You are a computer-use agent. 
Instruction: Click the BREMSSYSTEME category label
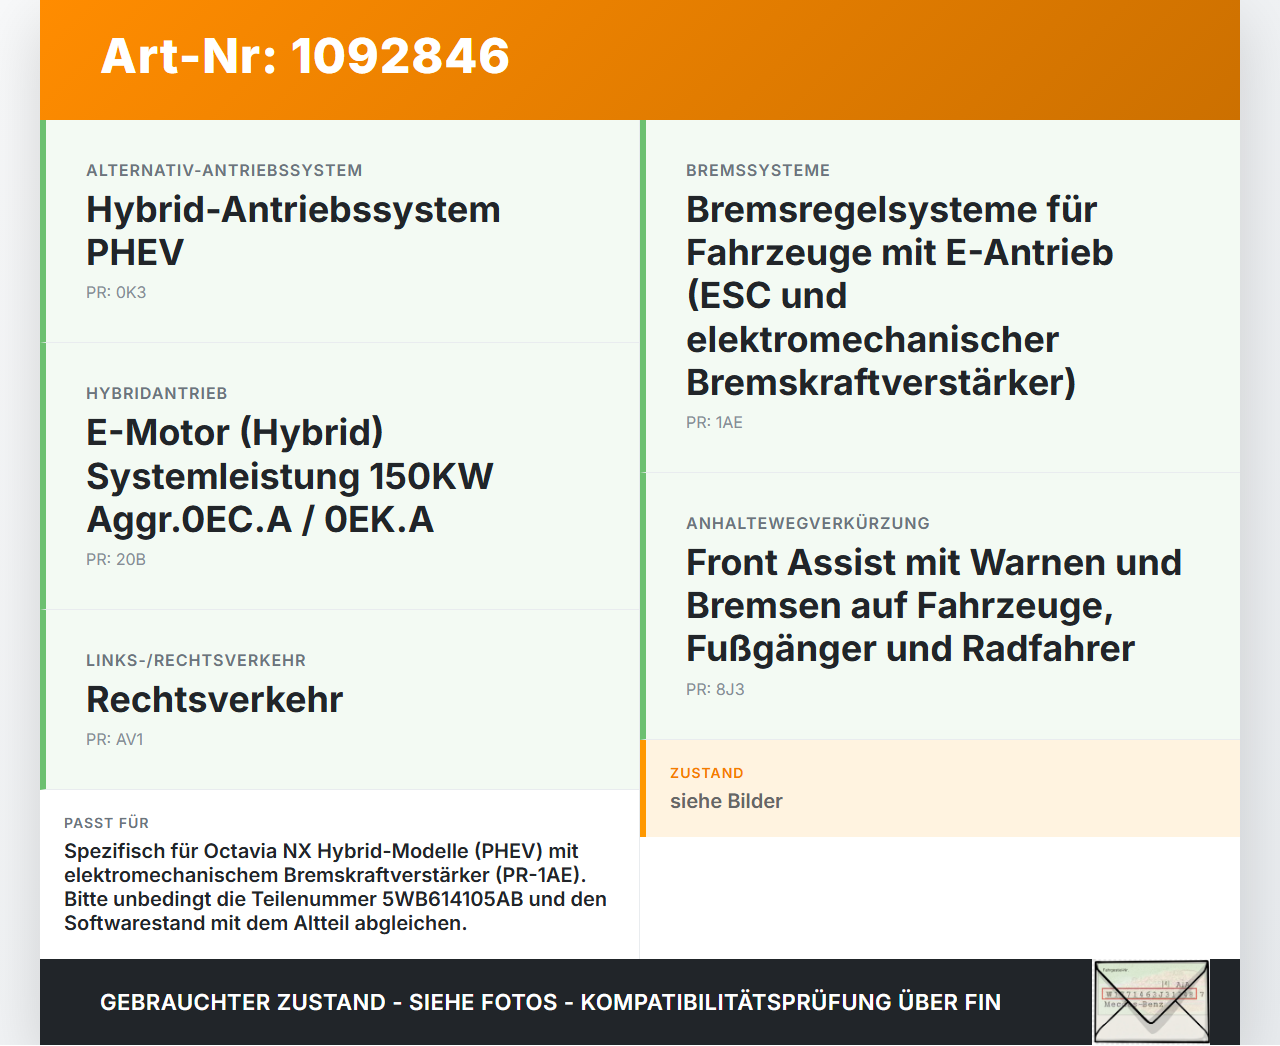coord(758,171)
